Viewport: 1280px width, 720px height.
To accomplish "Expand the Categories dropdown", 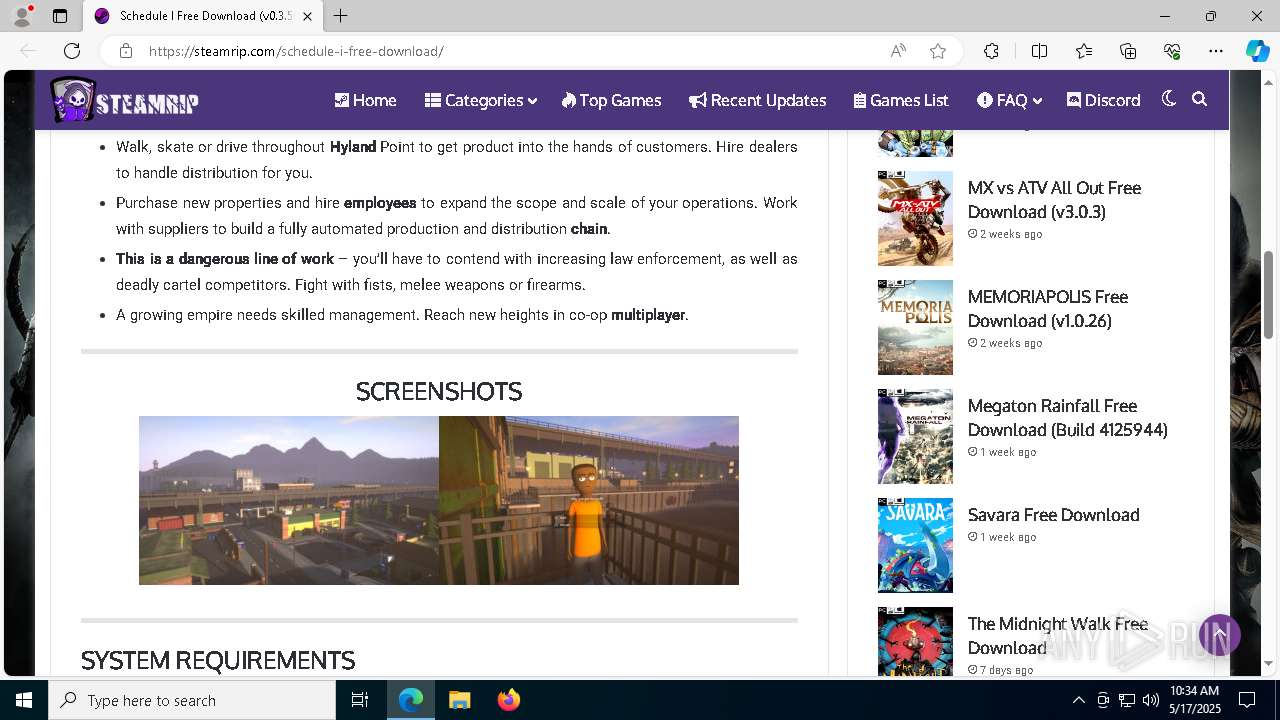I will tap(481, 100).
